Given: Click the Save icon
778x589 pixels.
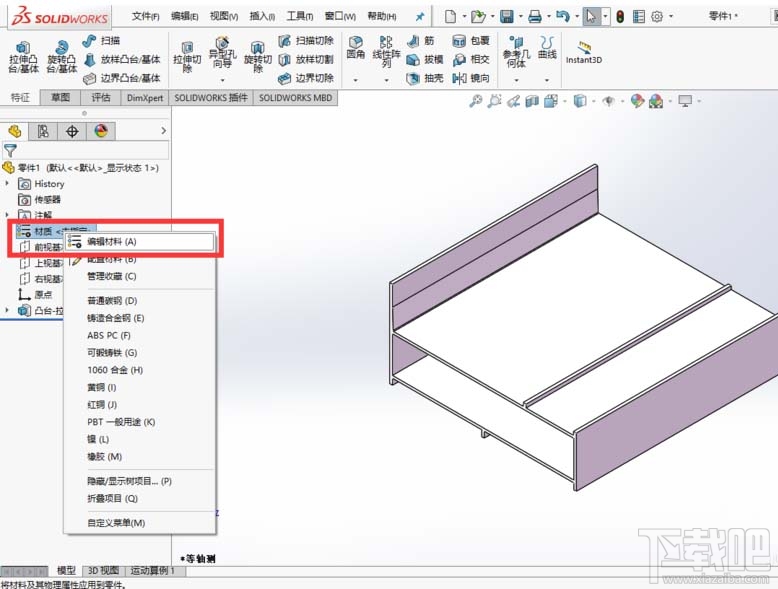Looking at the screenshot, I should [507, 17].
